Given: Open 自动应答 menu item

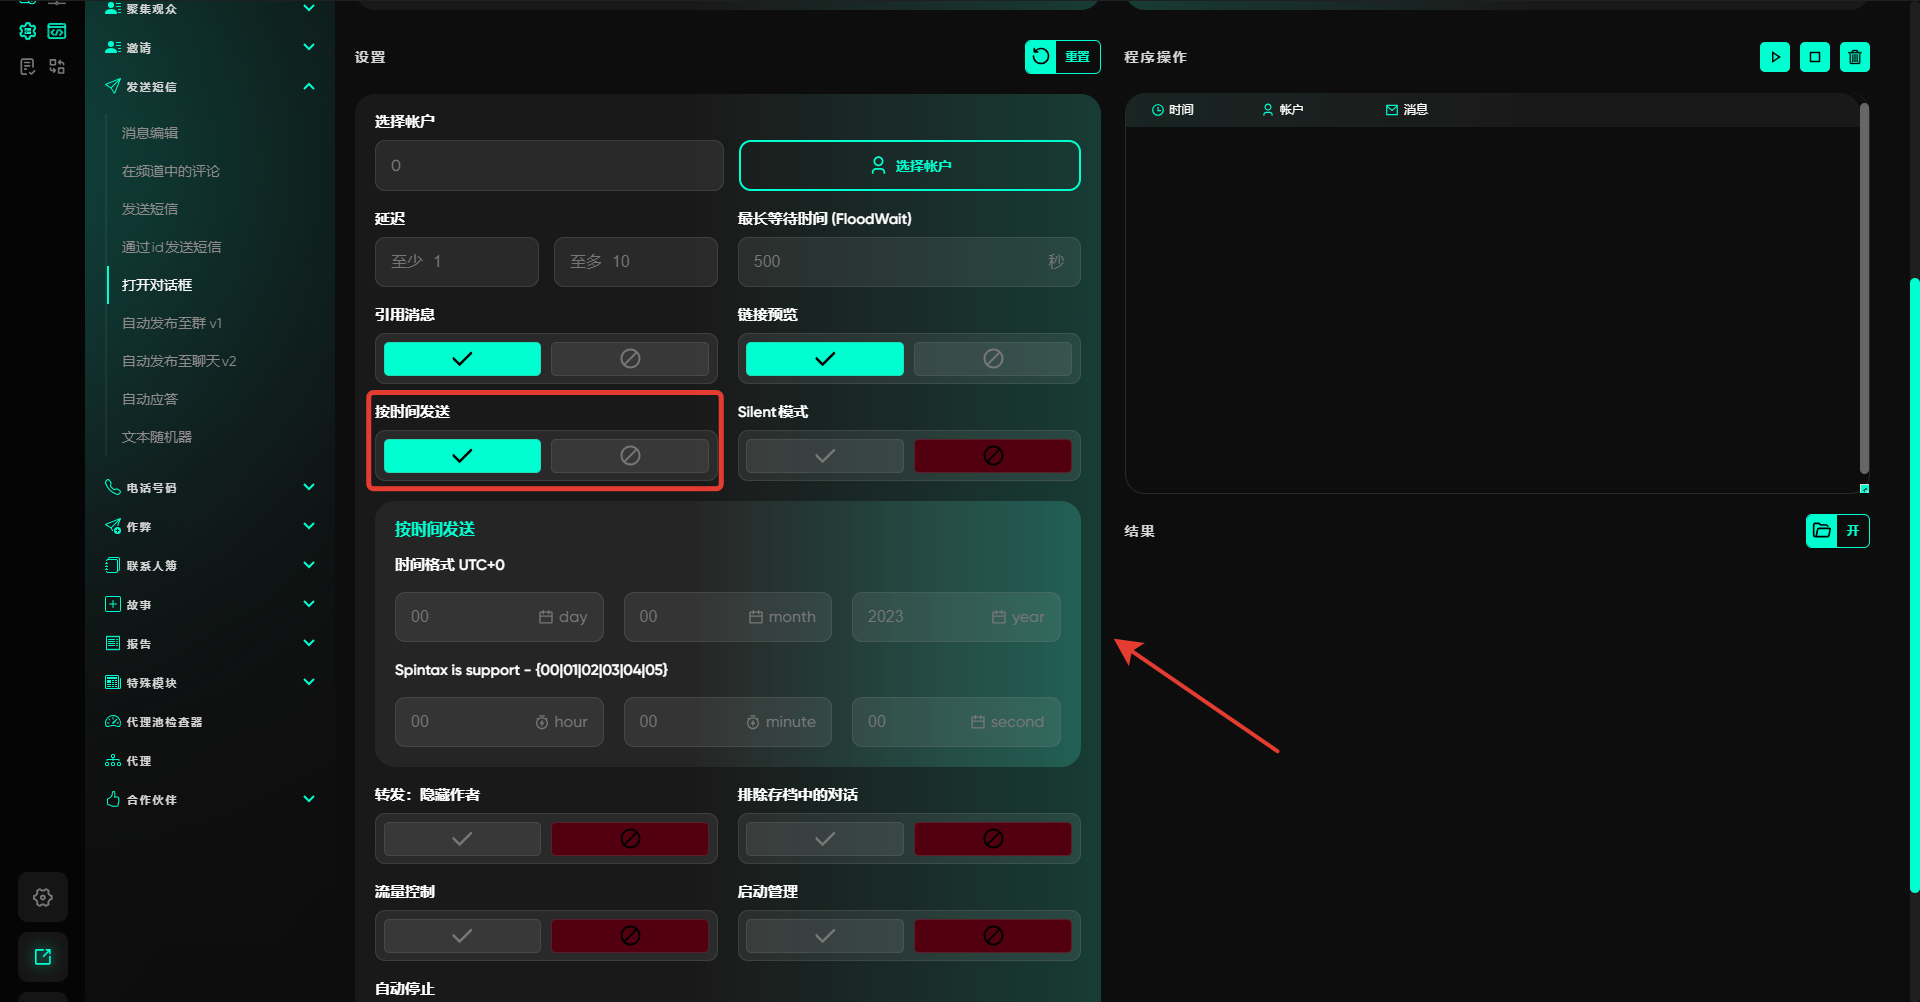Looking at the screenshot, I should pyautogui.click(x=150, y=399).
